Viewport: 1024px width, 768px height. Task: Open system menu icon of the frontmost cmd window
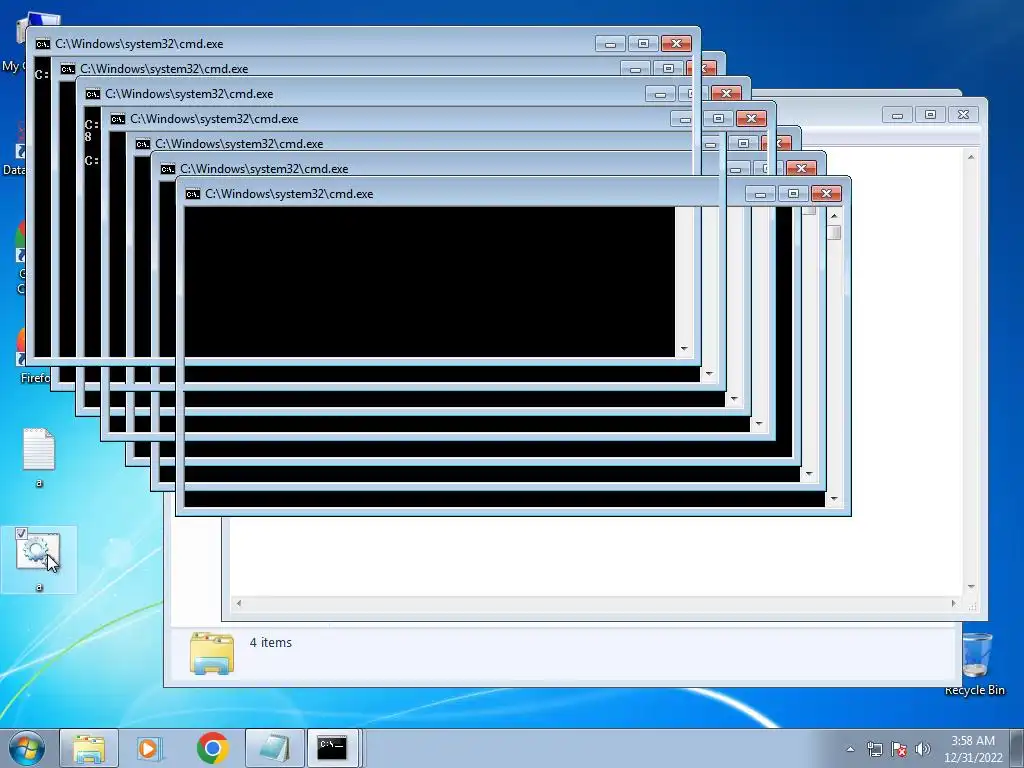click(193, 194)
